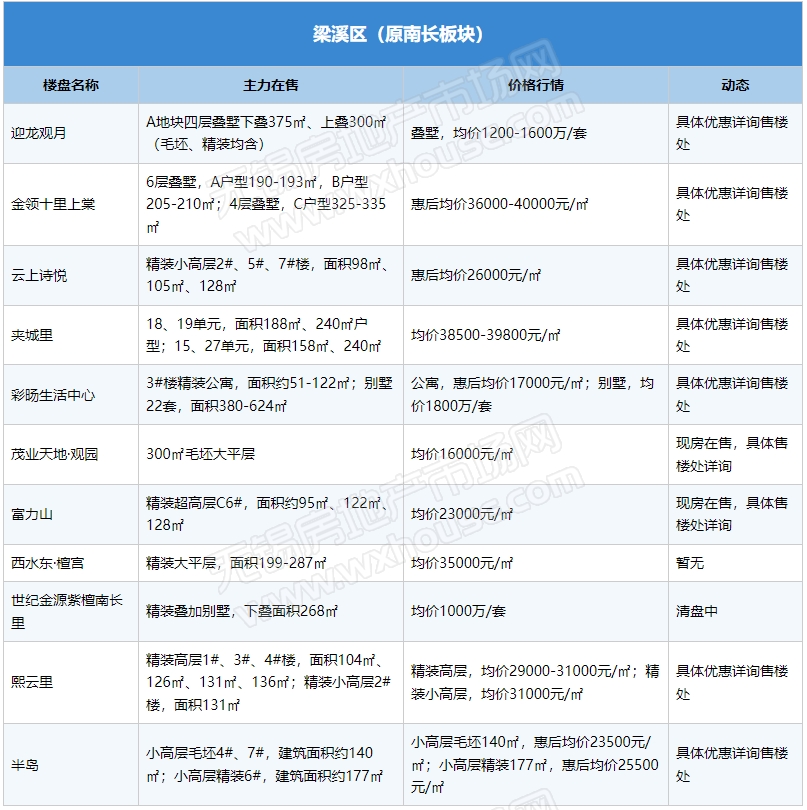Click the price 叠墅，均价1200-1600万/套
The image size is (807, 810).
[499, 133]
